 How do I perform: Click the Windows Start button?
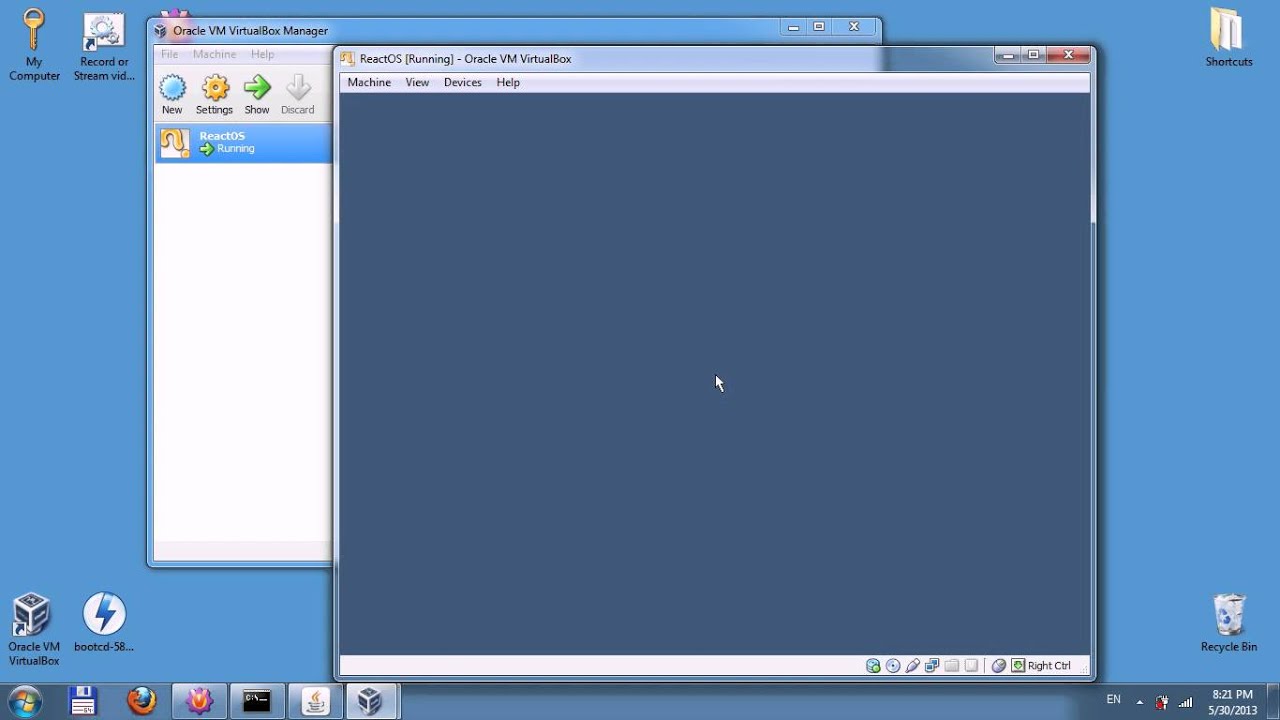(x=26, y=701)
